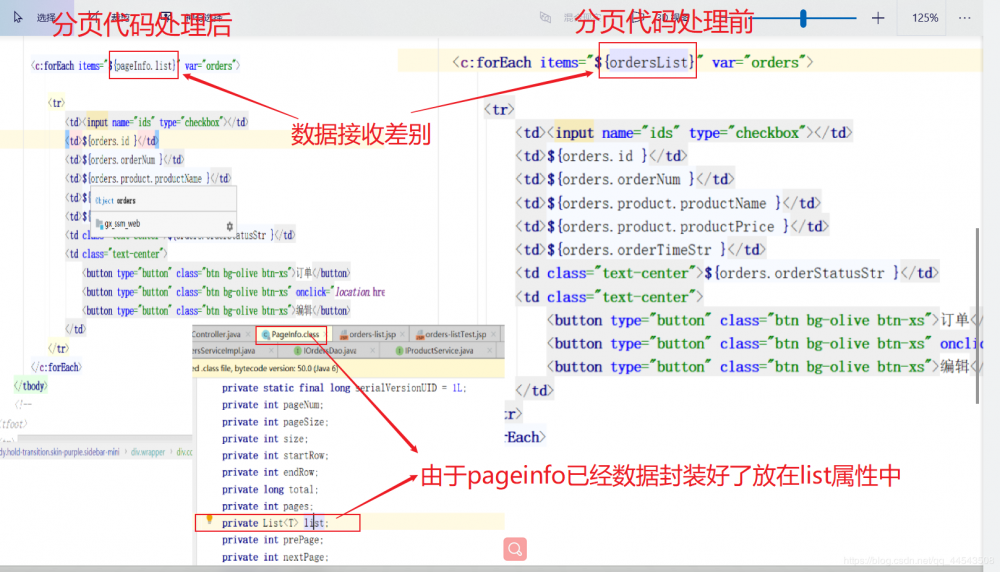Click the interface icon on IOrdersDao.java tab
Image resolution: width=1000 pixels, height=572 pixels.
[297, 351]
